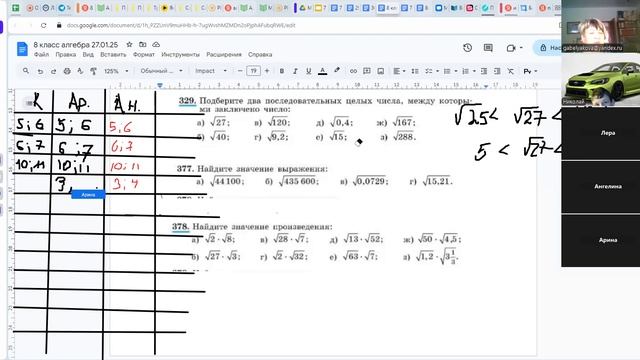Decrease the indent

tap(484, 71)
